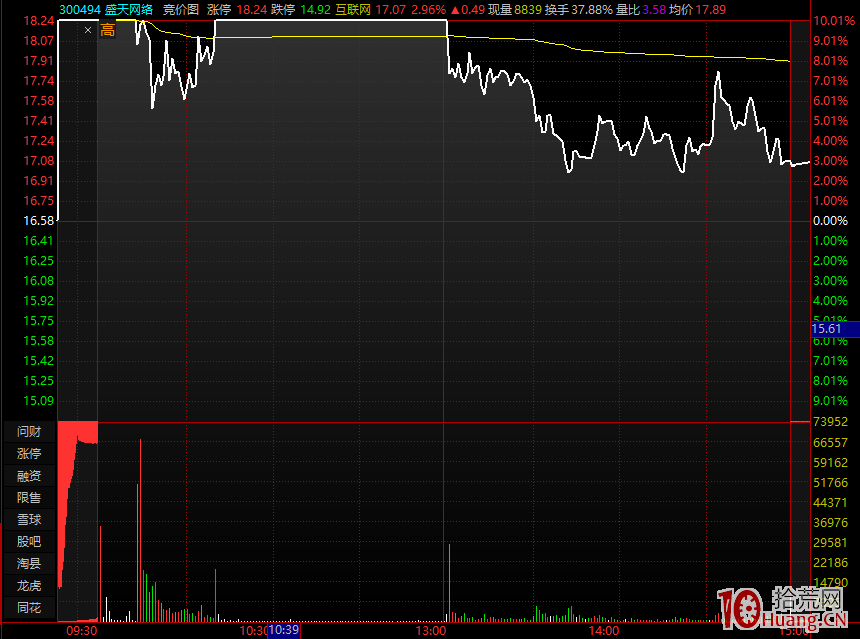Click the 现量 8839 volume value
The image size is (860, 639).
click(x=515, y=9)
